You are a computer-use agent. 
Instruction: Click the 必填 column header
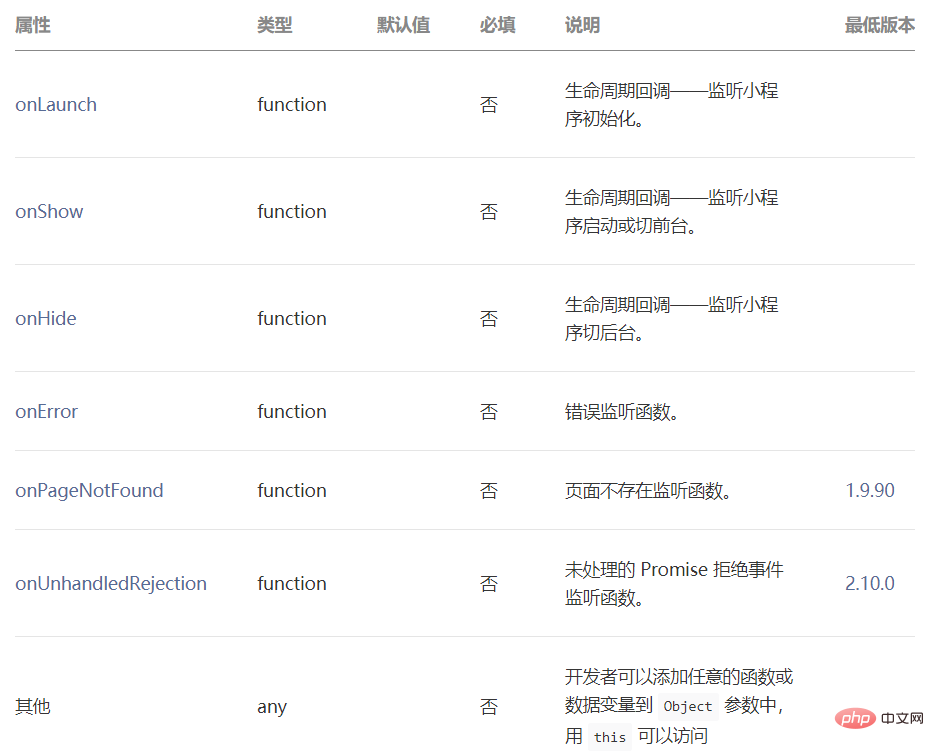[497, 25]
